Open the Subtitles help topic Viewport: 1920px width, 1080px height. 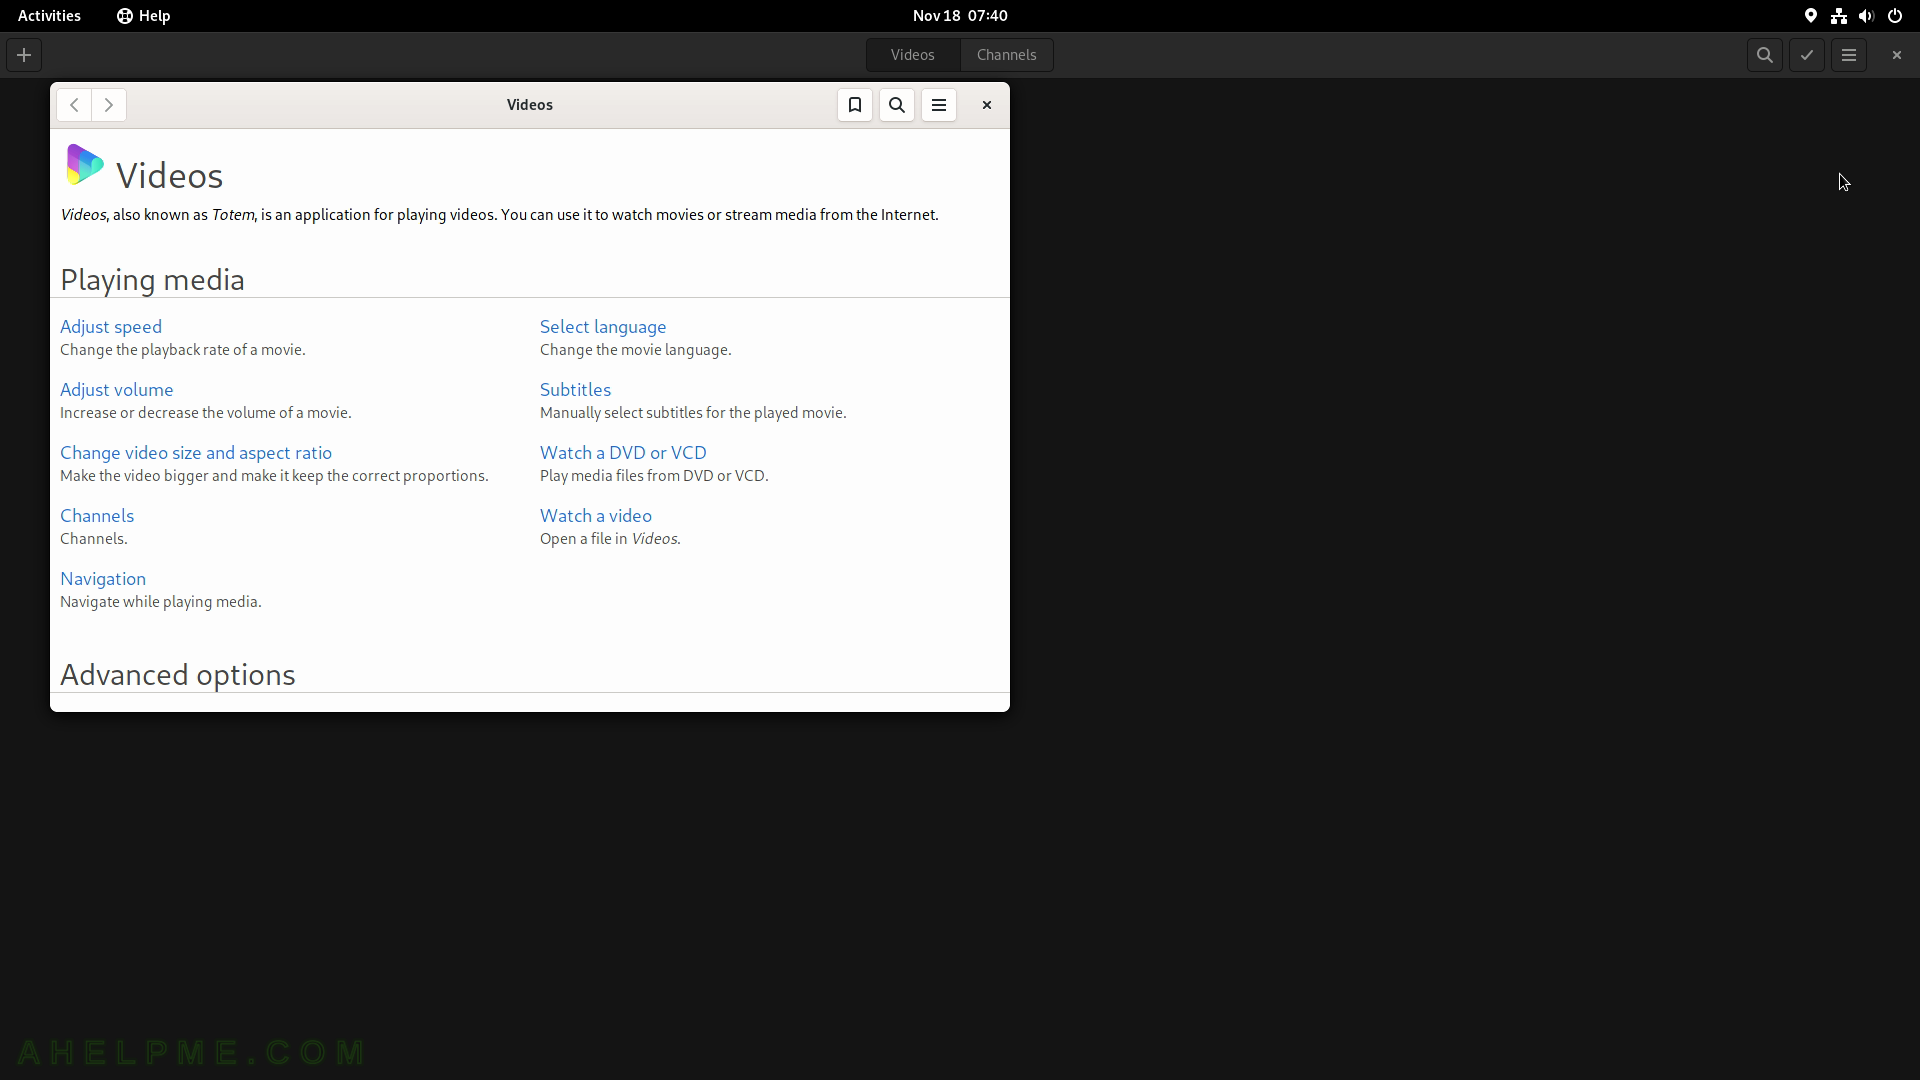[x=575, y=390]
